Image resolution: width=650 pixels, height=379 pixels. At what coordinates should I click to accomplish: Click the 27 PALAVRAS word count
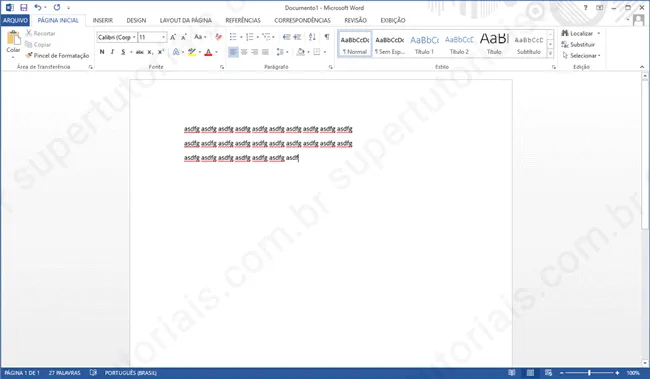pos(64,373)
